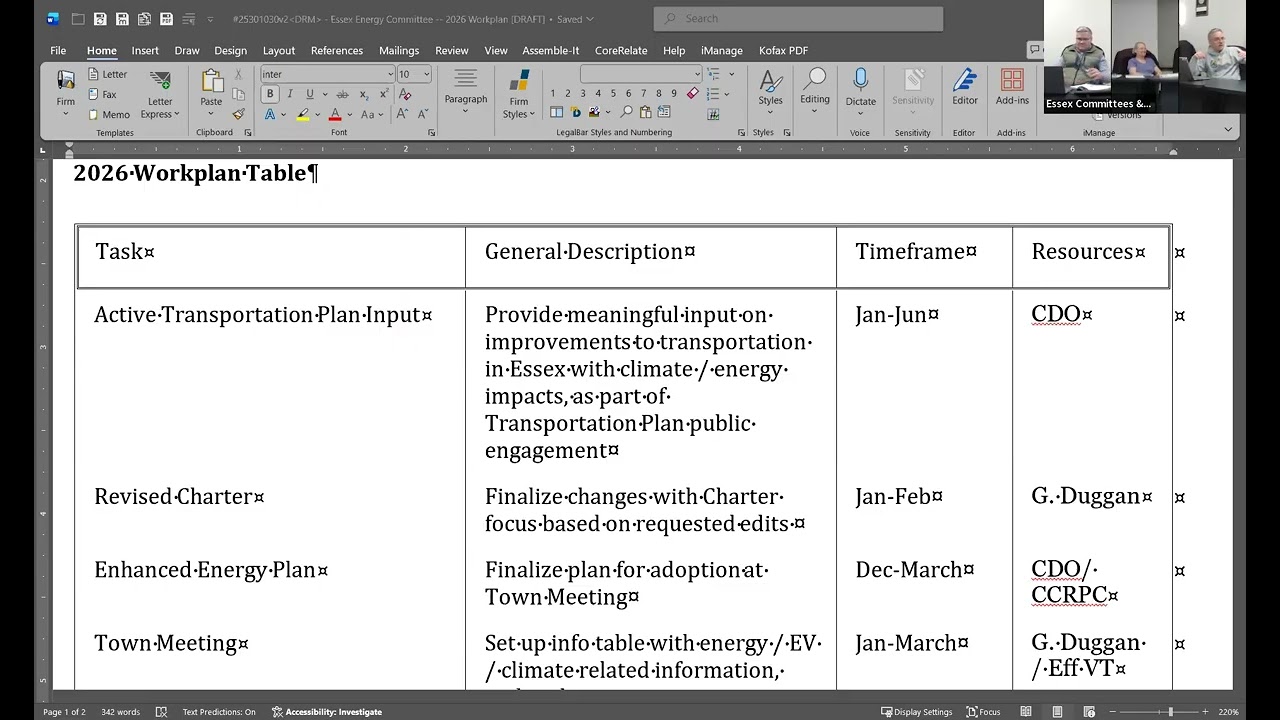Screen dimensions: 1280x720
Task: Toggle Subscript formatting
Action: [364, 94]
